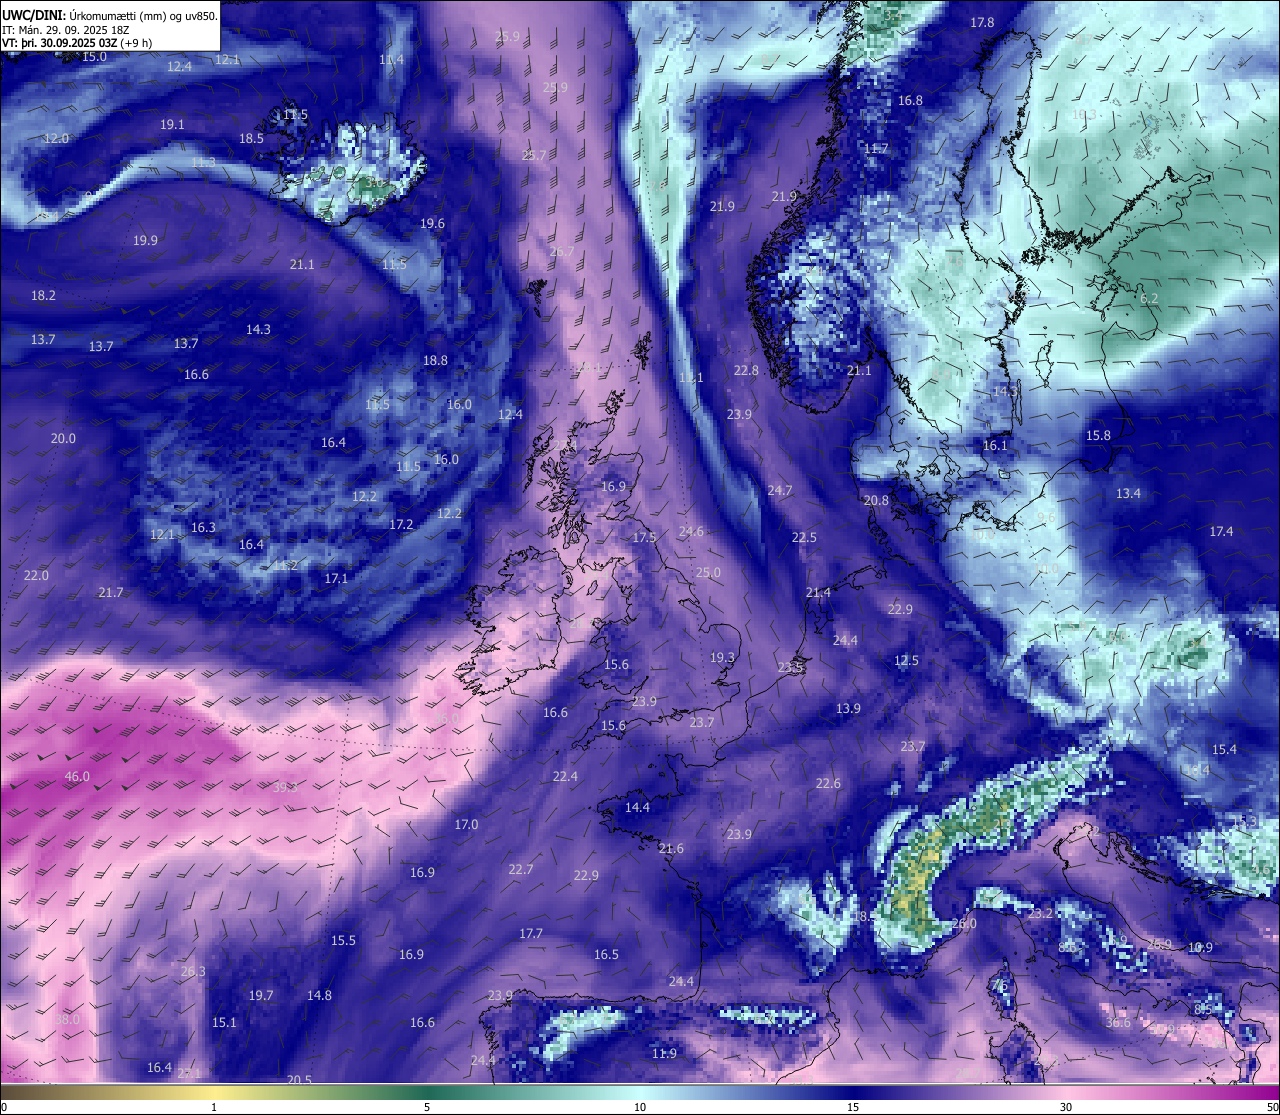Click the 19.1 value label
This screenshot has width=1280, height=1115.
click(x=172, y=125)
